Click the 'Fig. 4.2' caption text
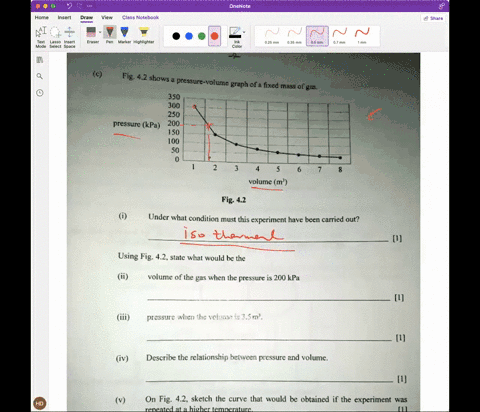The height and width of the screenshot is (412, 480). (x=234, y=200)
